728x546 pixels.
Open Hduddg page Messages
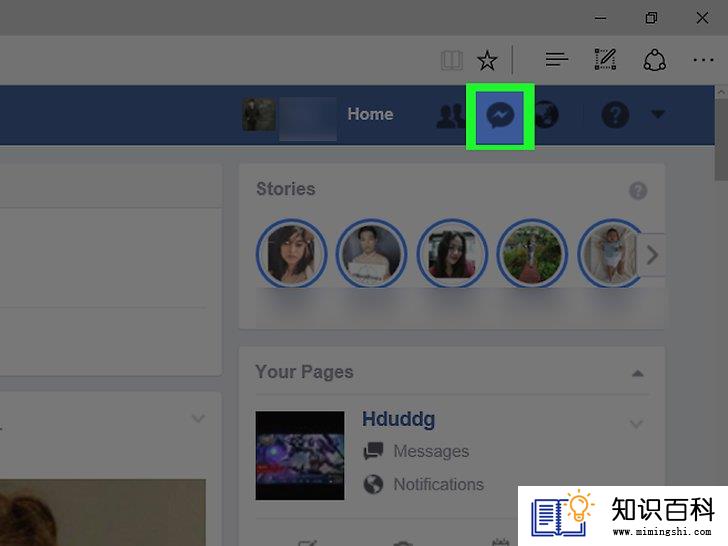[x=431, y=451]
